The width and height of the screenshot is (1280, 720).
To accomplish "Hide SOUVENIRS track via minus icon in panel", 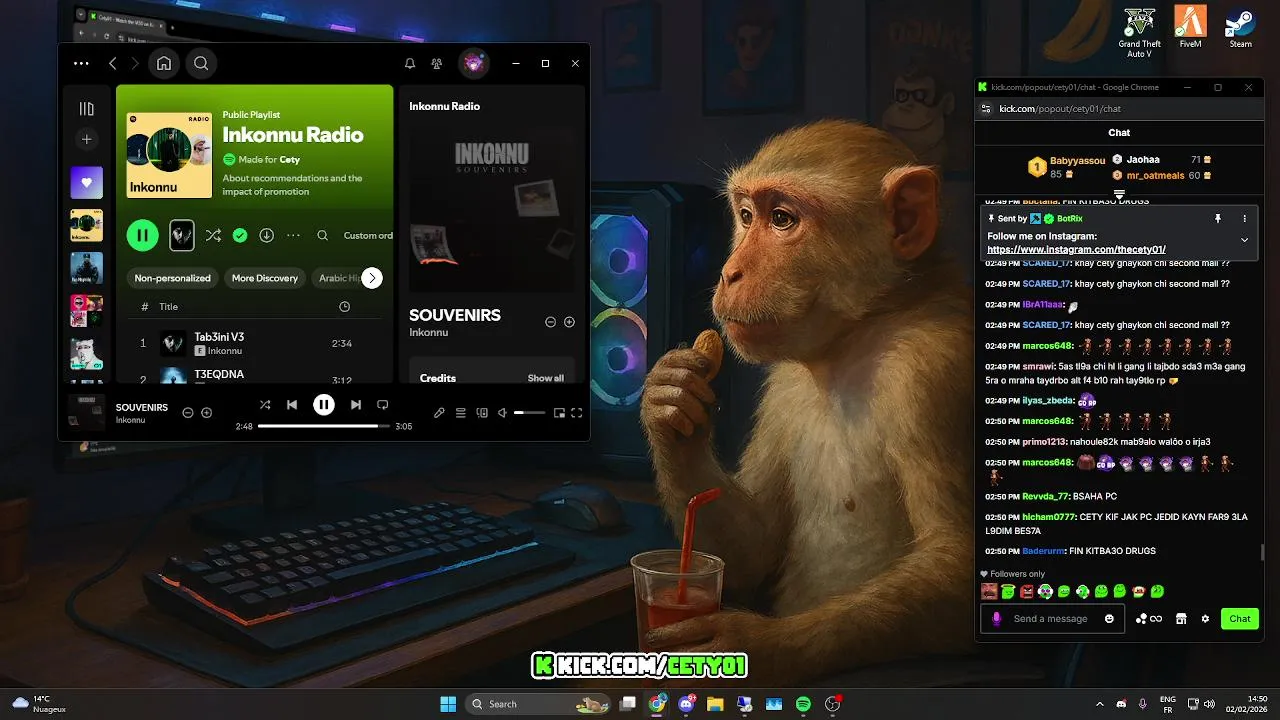I will coord(550,322).
